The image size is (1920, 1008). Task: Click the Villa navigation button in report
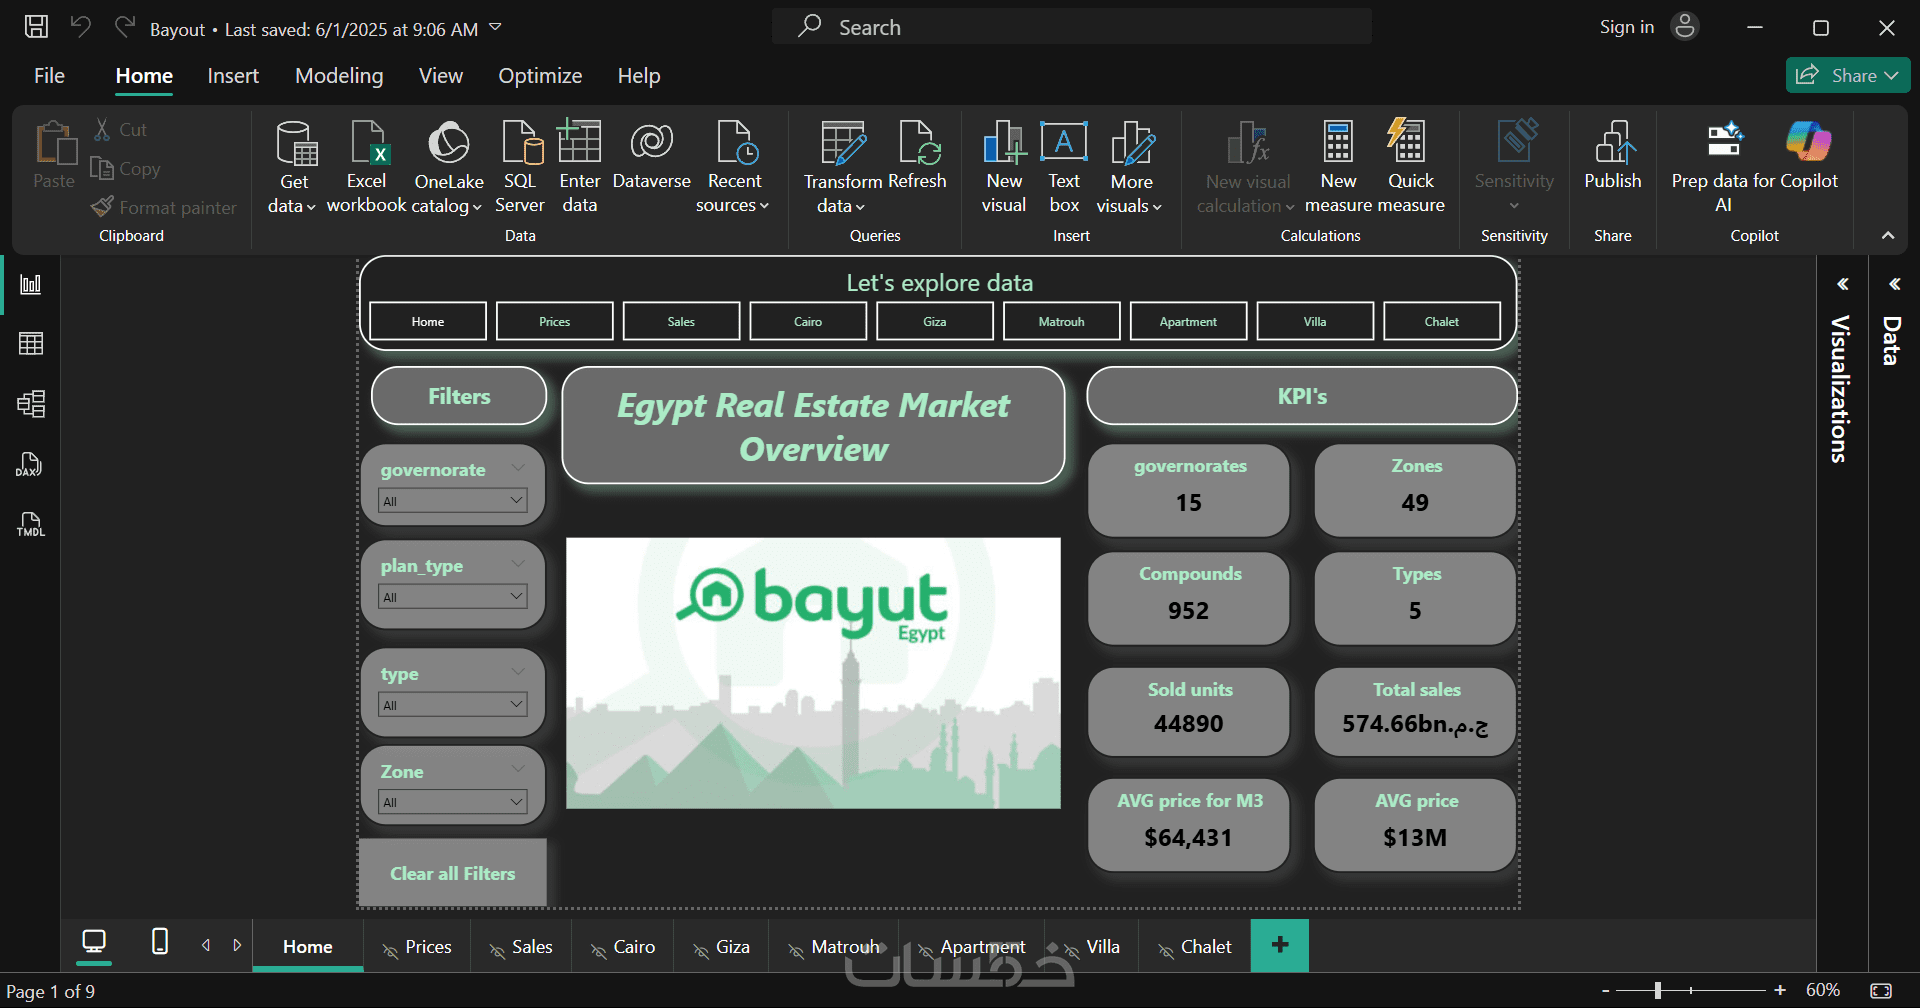[1315, 322]
